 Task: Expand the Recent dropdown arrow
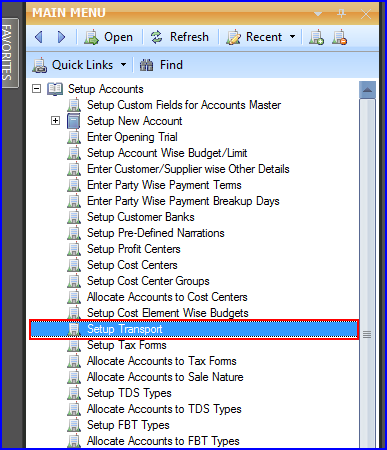point(292,36)
